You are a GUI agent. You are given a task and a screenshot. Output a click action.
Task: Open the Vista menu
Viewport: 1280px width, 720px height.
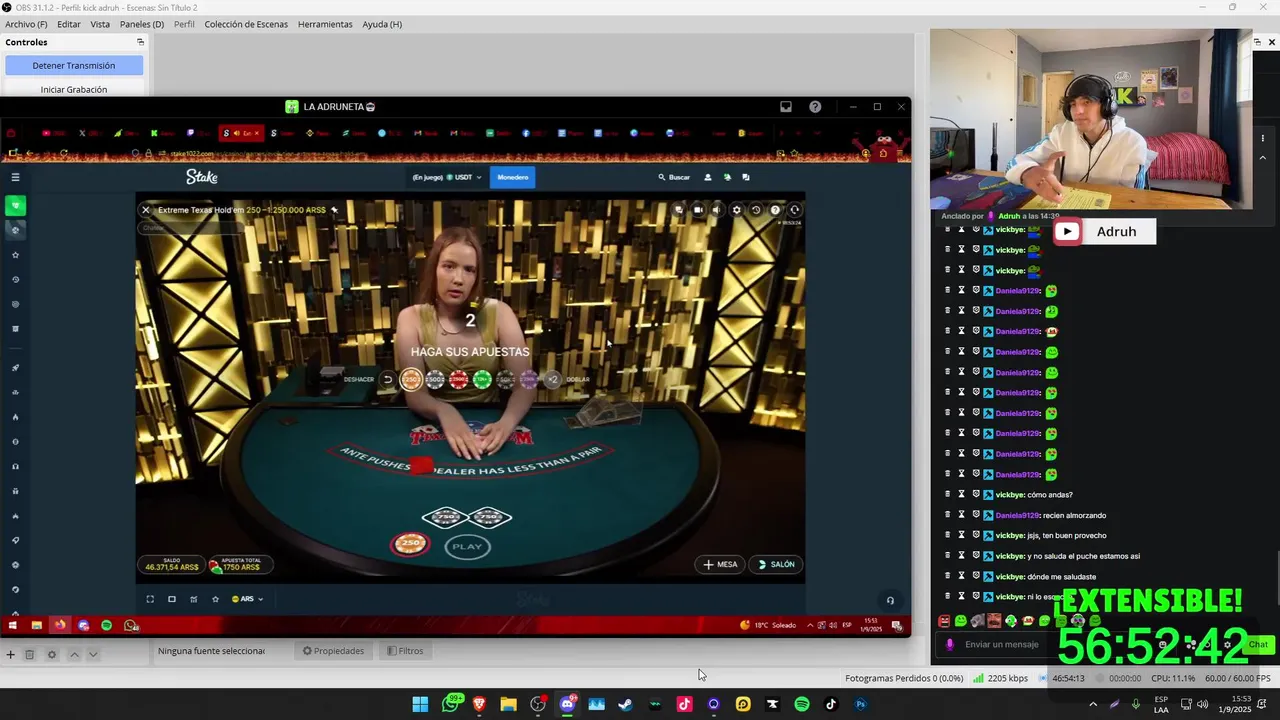(x=100, y=24)
